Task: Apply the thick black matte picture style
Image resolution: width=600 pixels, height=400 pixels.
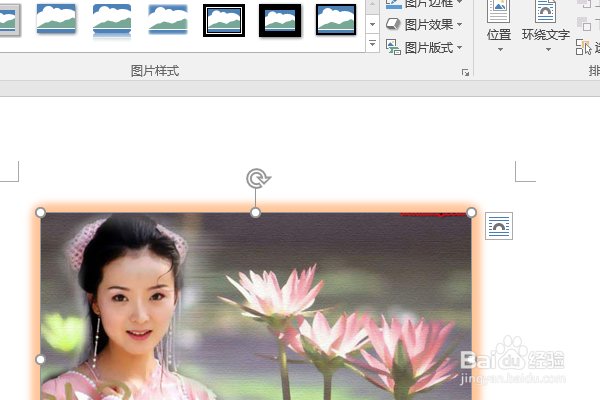Action: pos(280,20)
